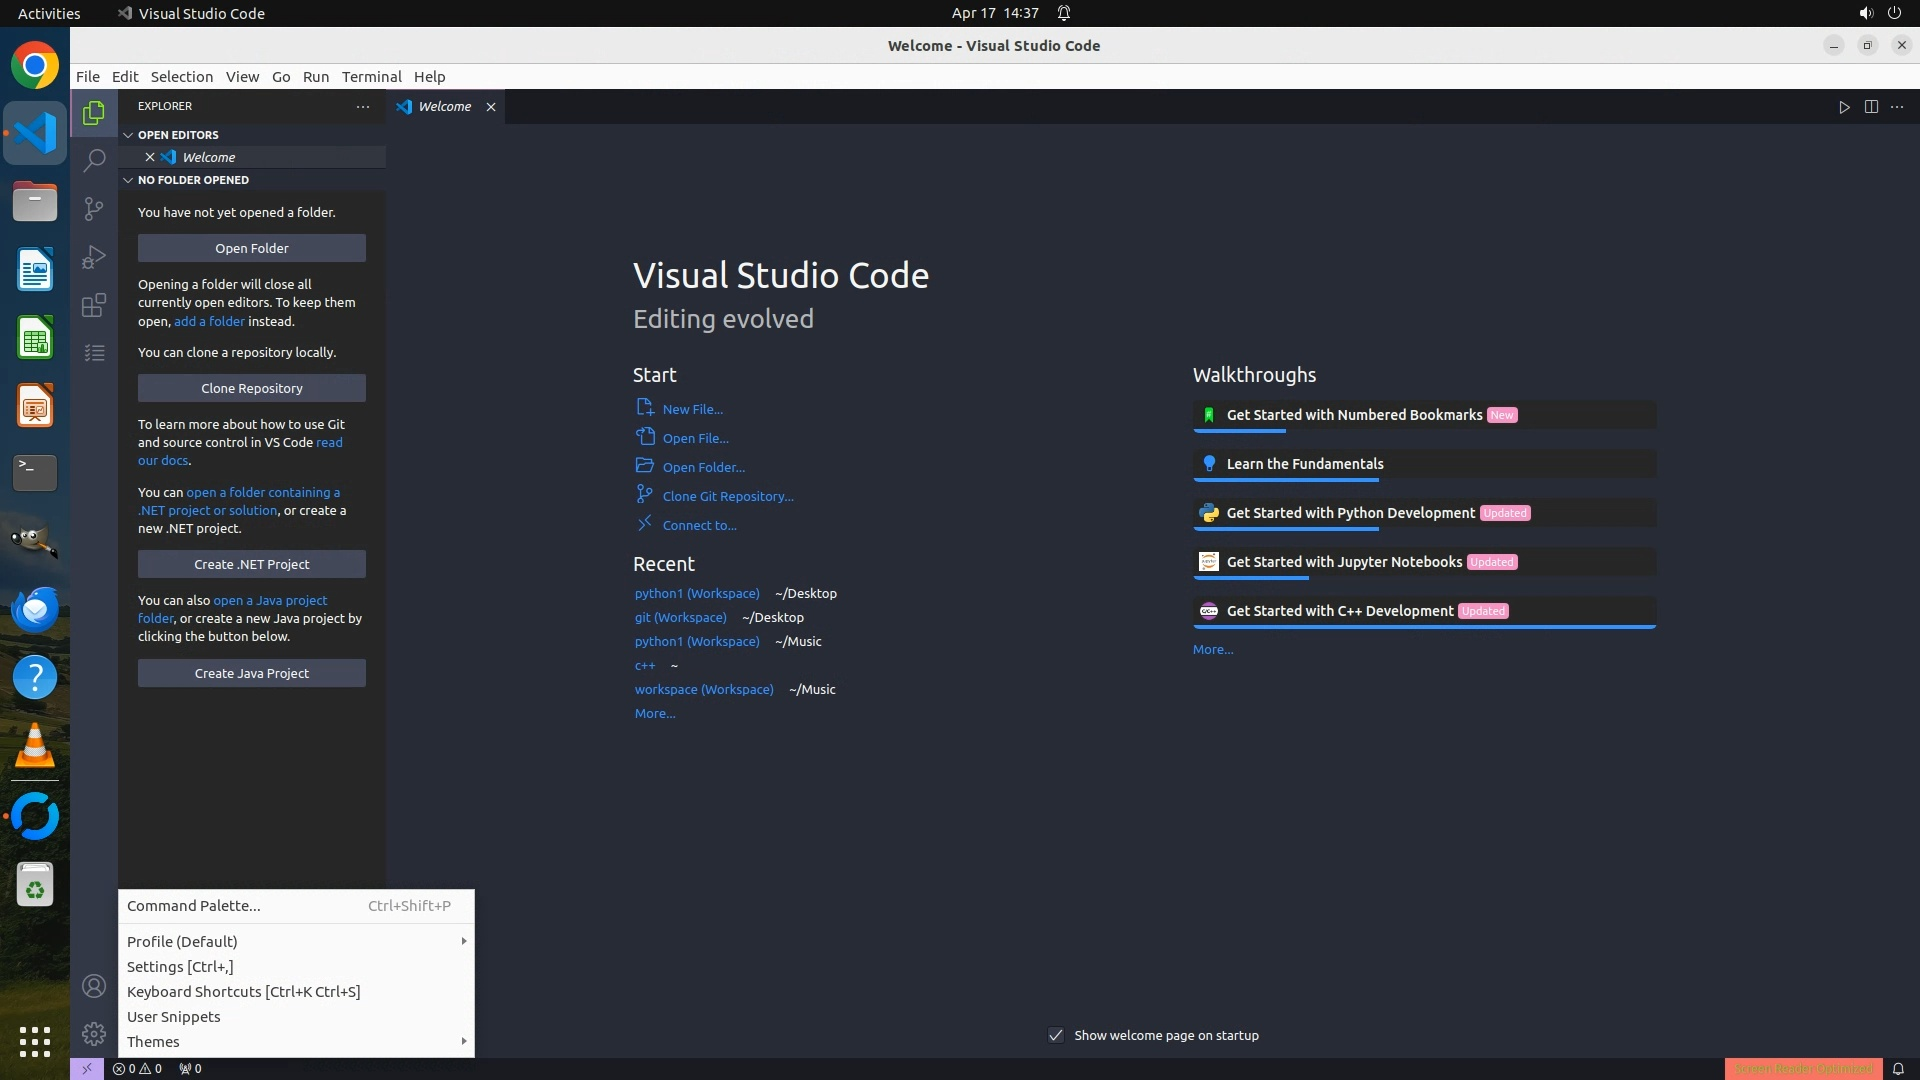The height and width of the screenshot is (1080, 1920).
Task: Toggle Show welcome page on startup checkbox
Action: (1056, 1035)
